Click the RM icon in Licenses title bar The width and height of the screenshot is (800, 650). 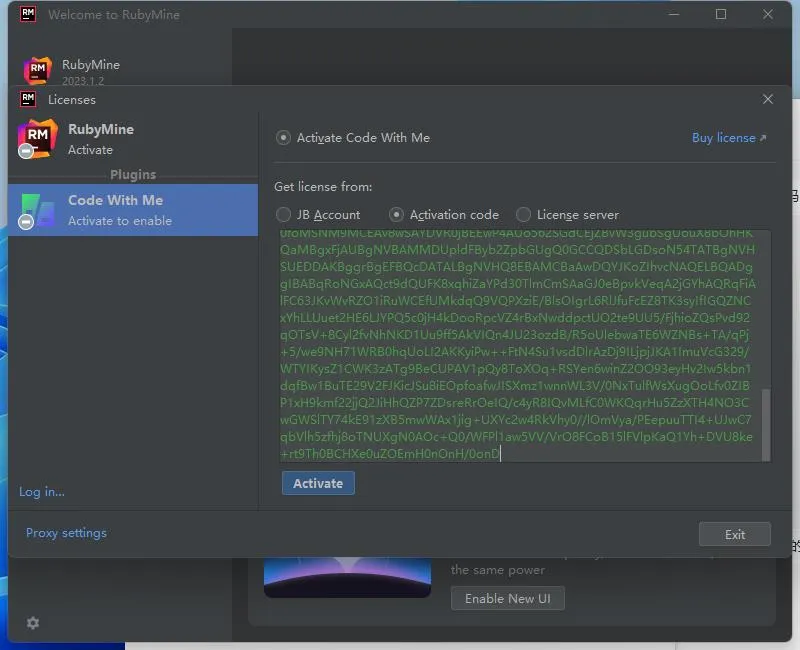click(28, 99)
